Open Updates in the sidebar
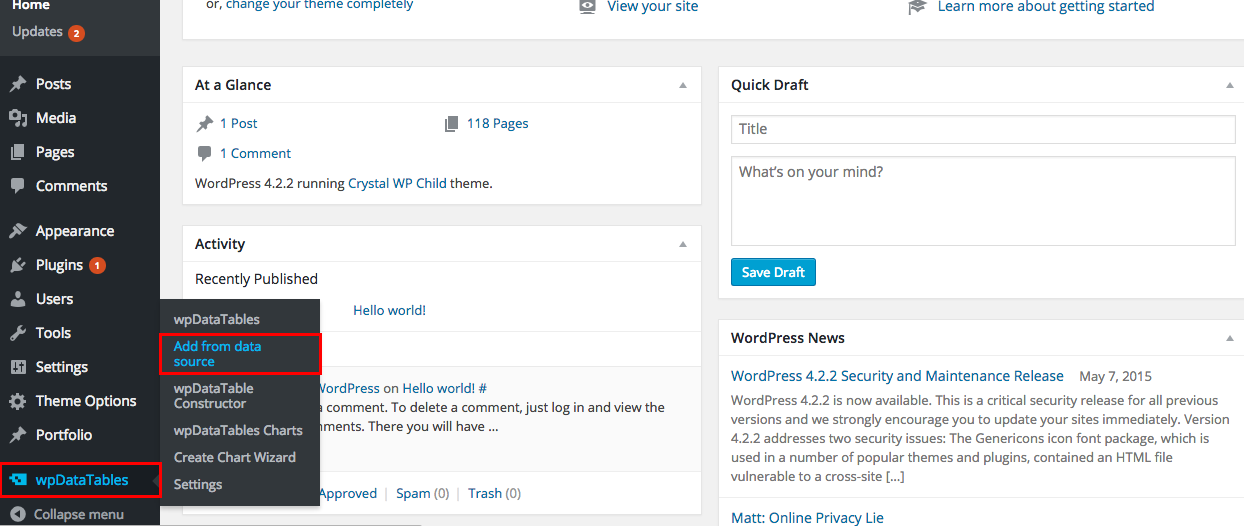The width and height of the screenshot is (1244, 526). [x=37, y=32]
